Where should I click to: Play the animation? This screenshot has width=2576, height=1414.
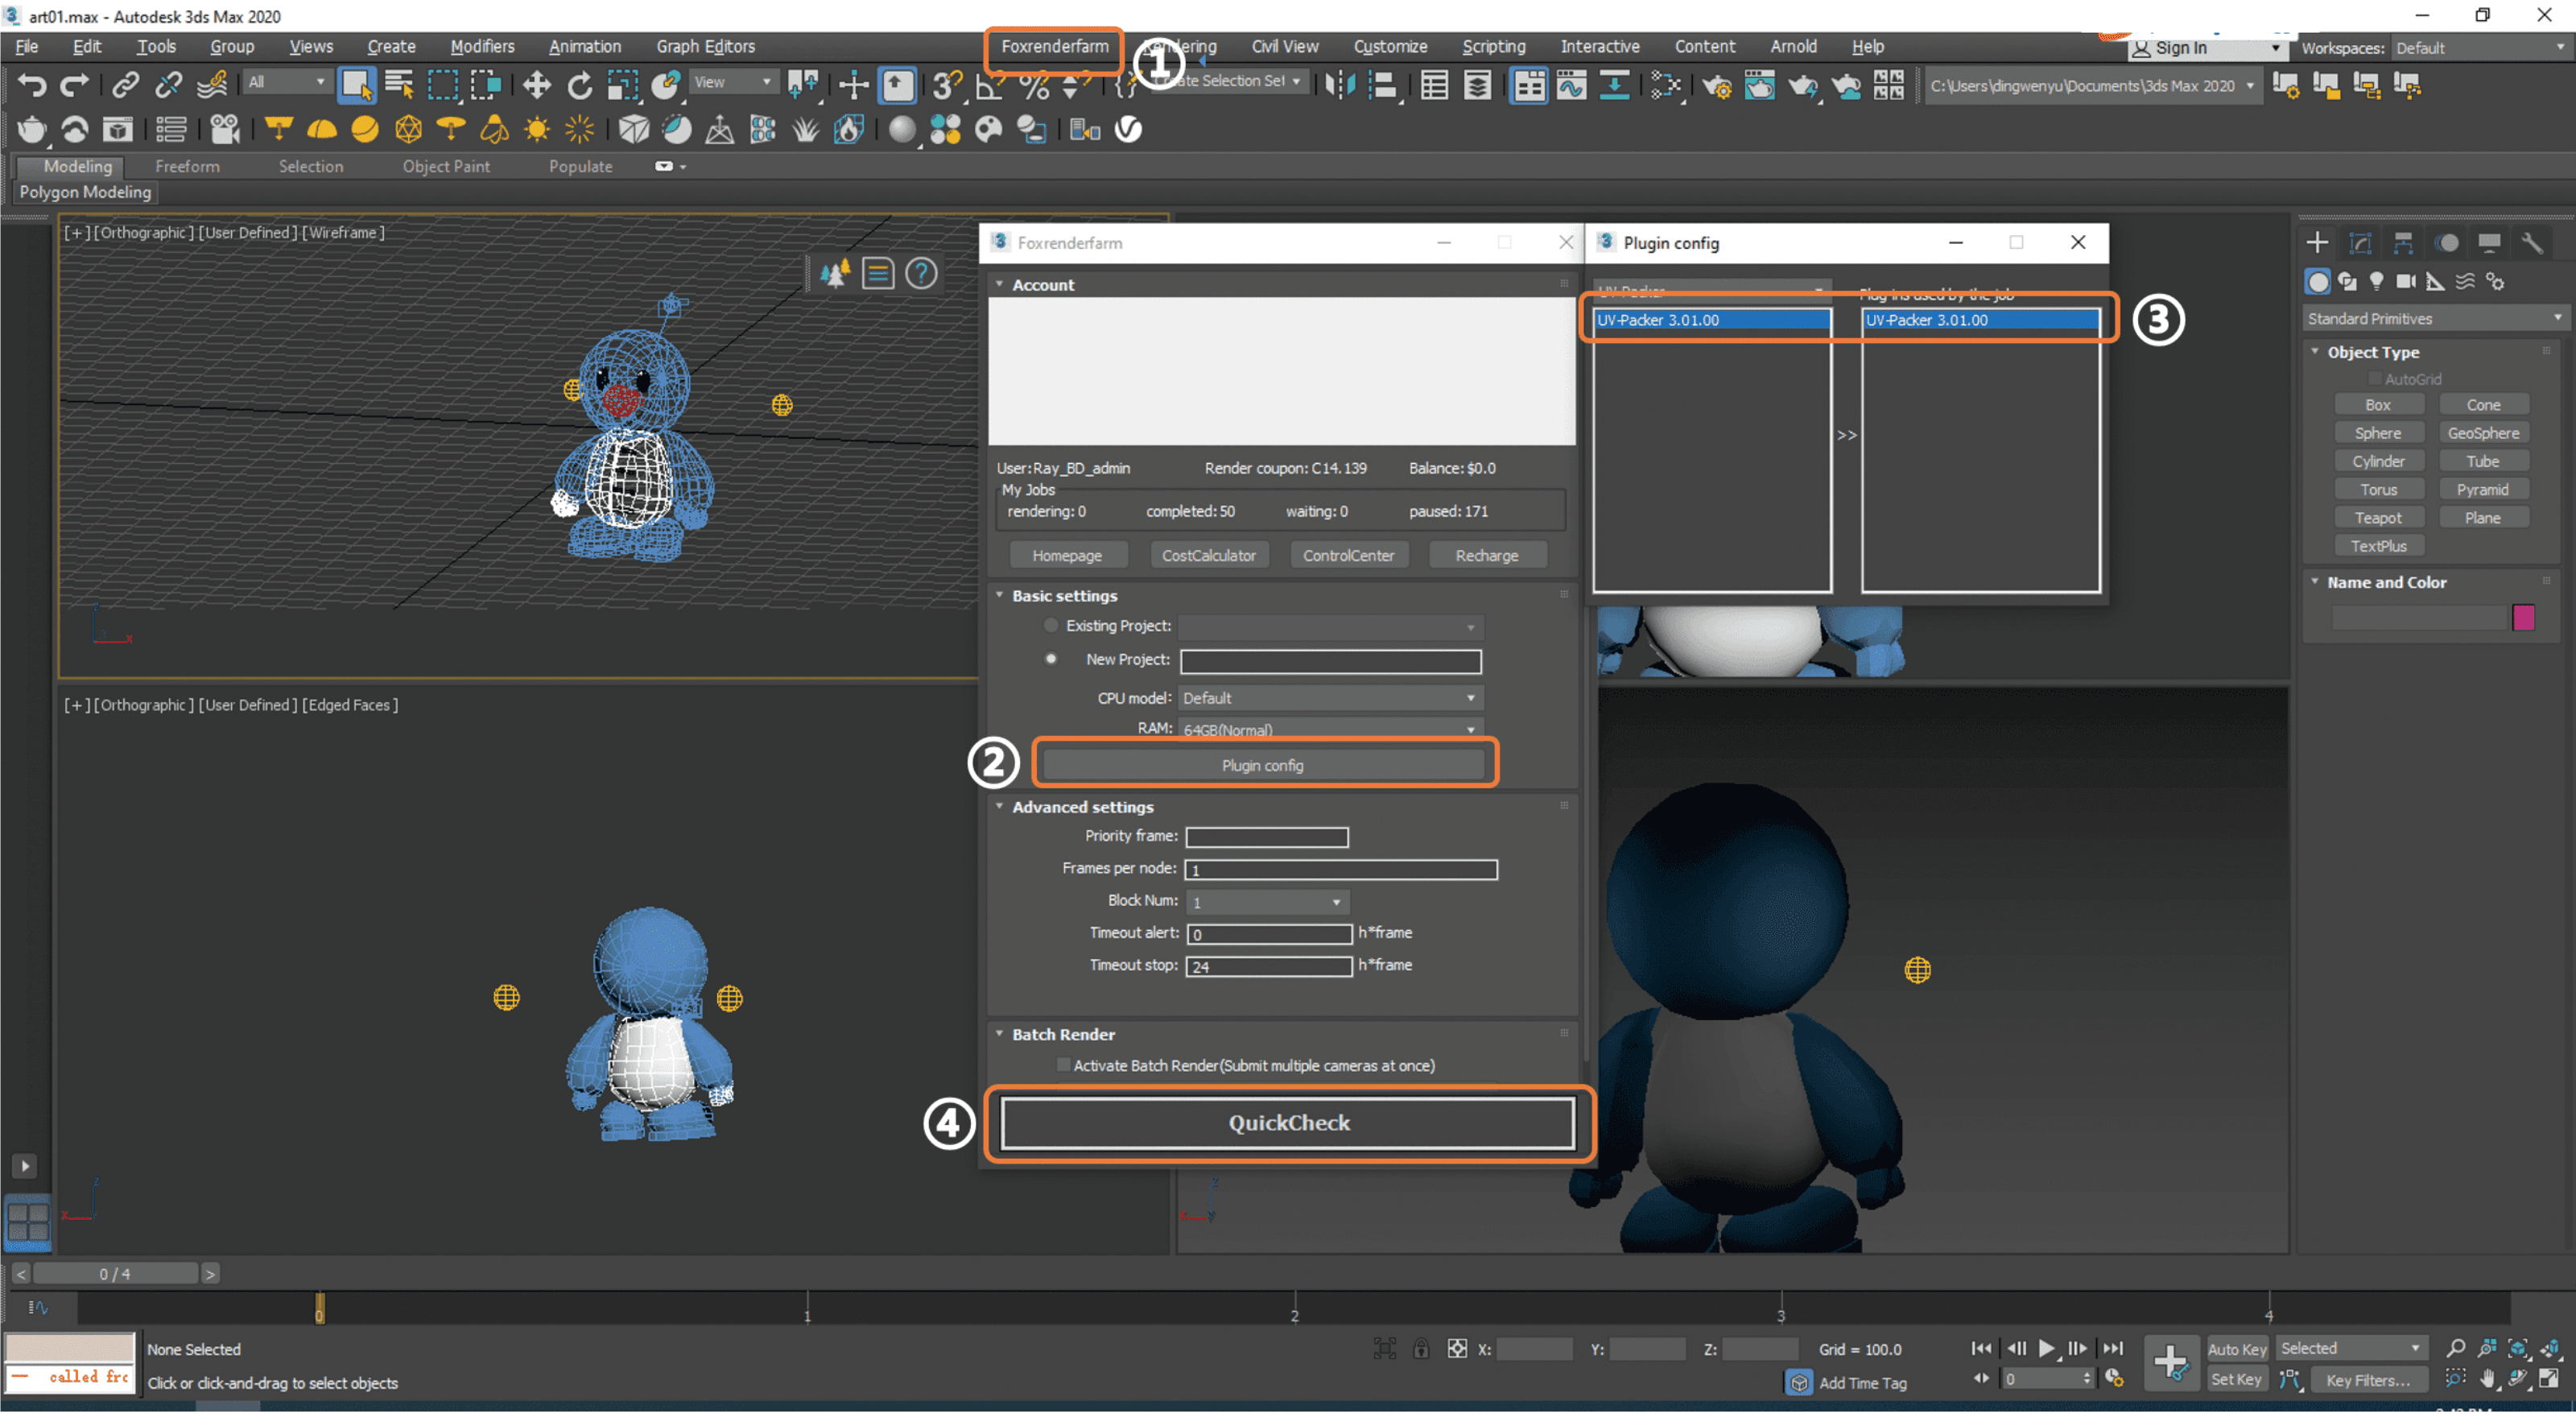tap(2047, 1348)
